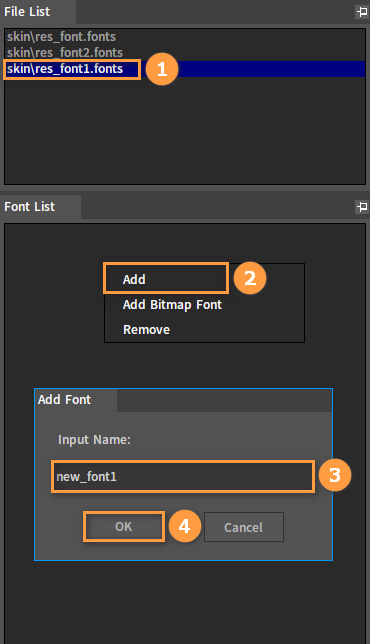Image resolution: width=370 pixels, height=644 pixels.
Task: Dismiss the dialog with Cancel
Action: (x=244, y=527)
